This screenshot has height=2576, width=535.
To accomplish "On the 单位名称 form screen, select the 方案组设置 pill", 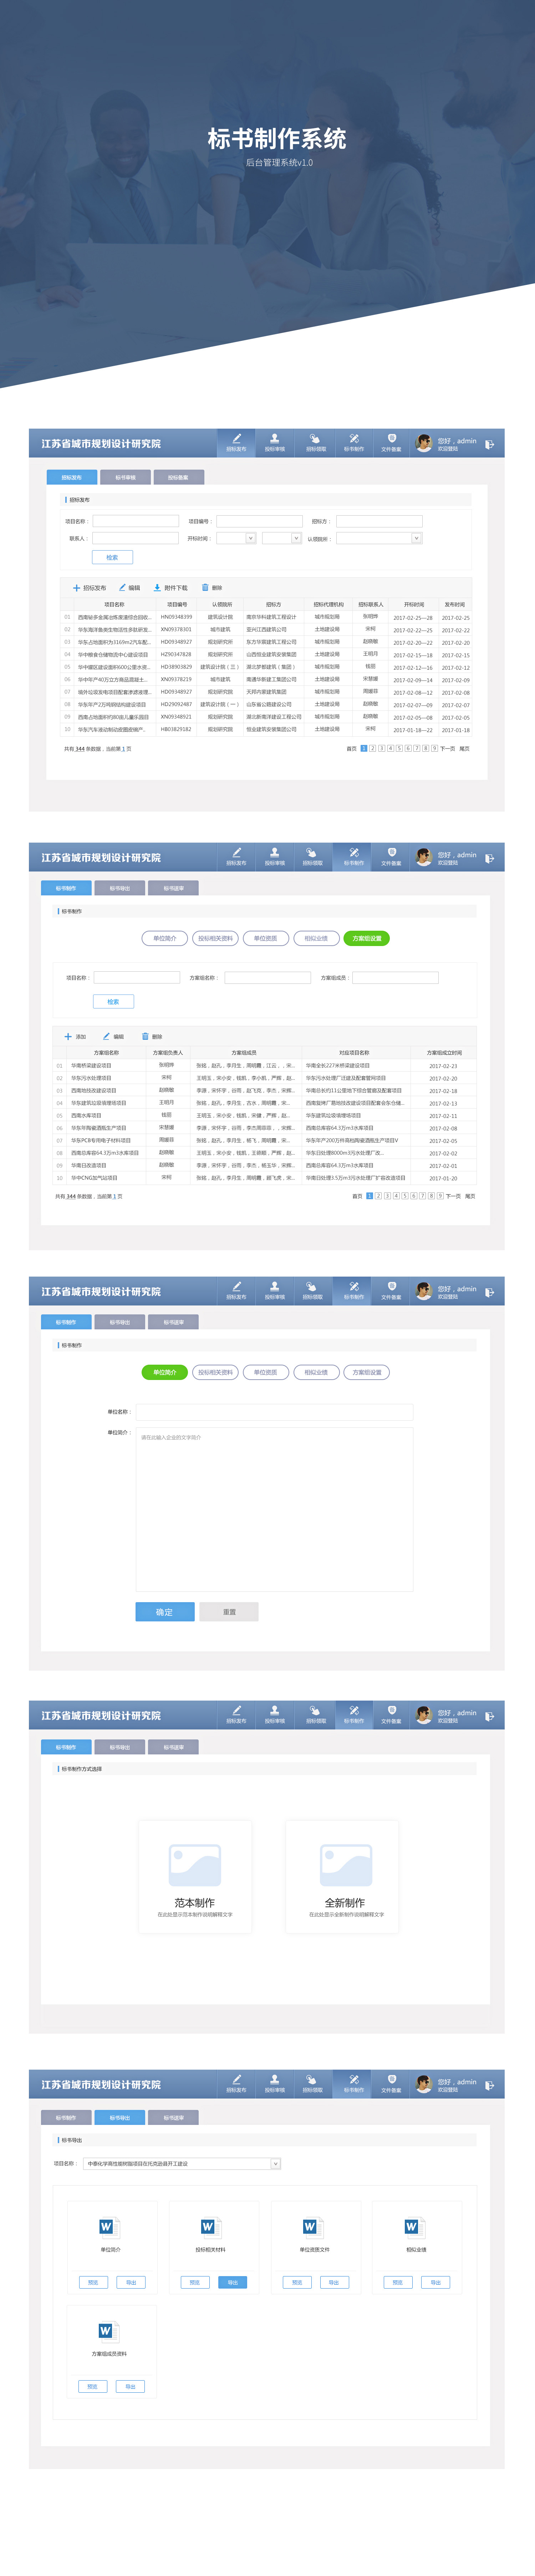I will coord(367,1372).
